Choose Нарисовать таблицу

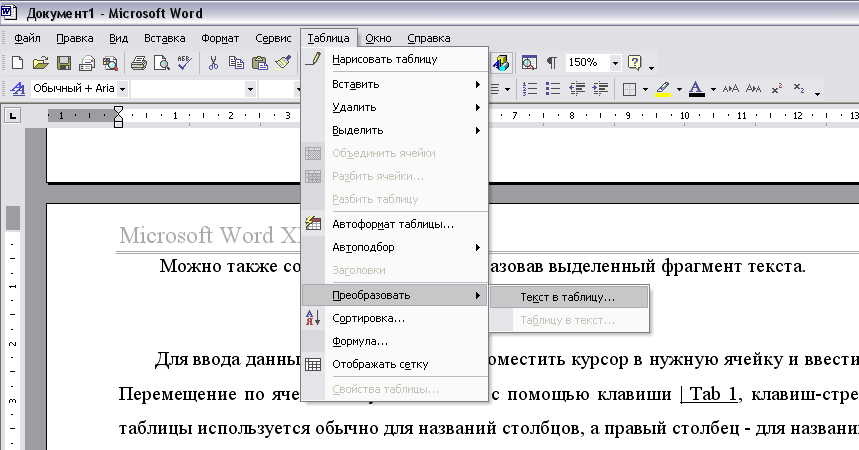394,59
